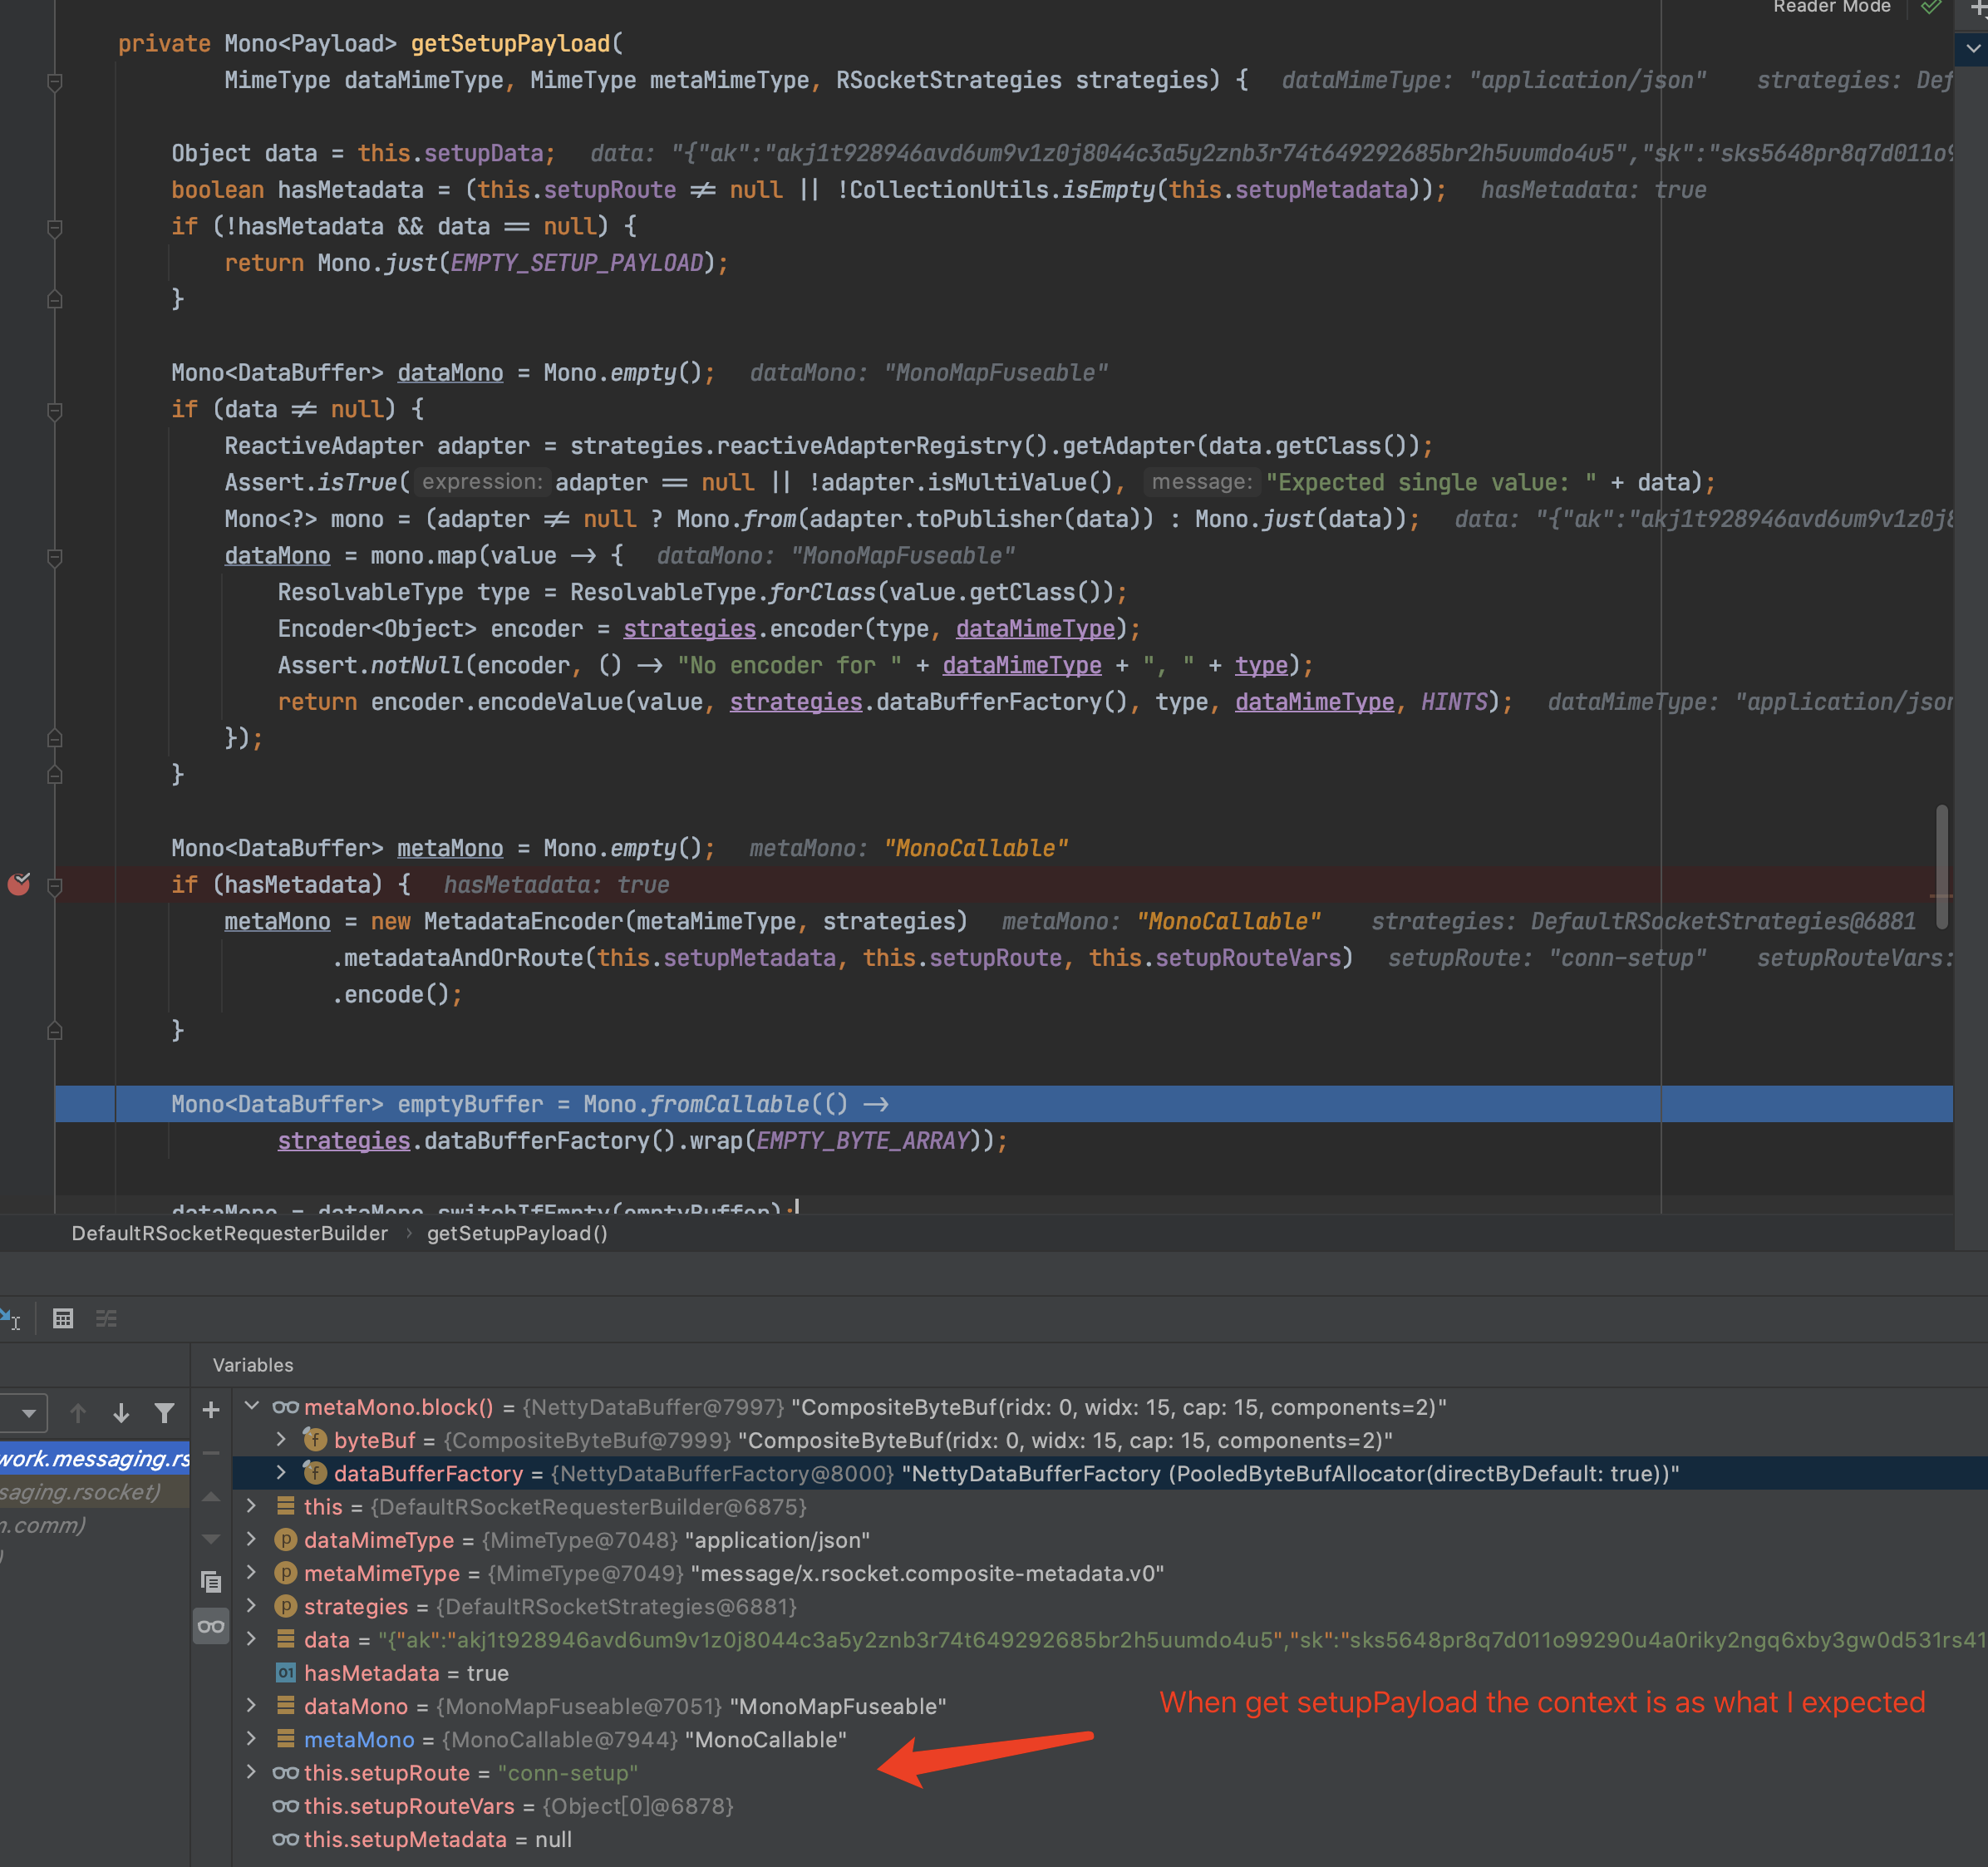Click the parameter icon beside dataMimeType

coord(285,1540)
